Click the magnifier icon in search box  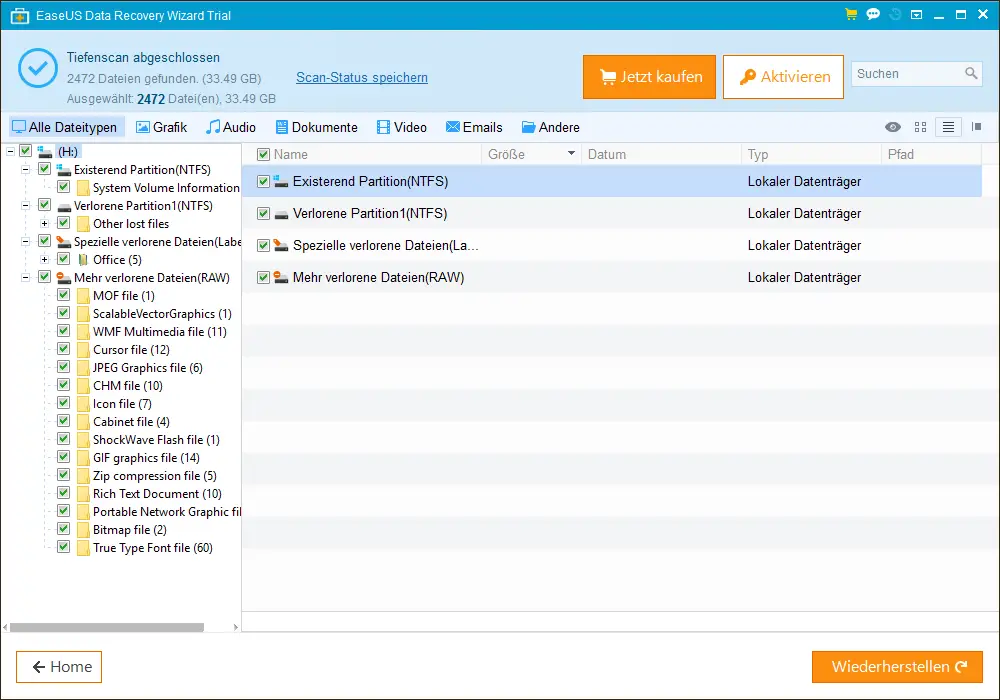(971, 73)
